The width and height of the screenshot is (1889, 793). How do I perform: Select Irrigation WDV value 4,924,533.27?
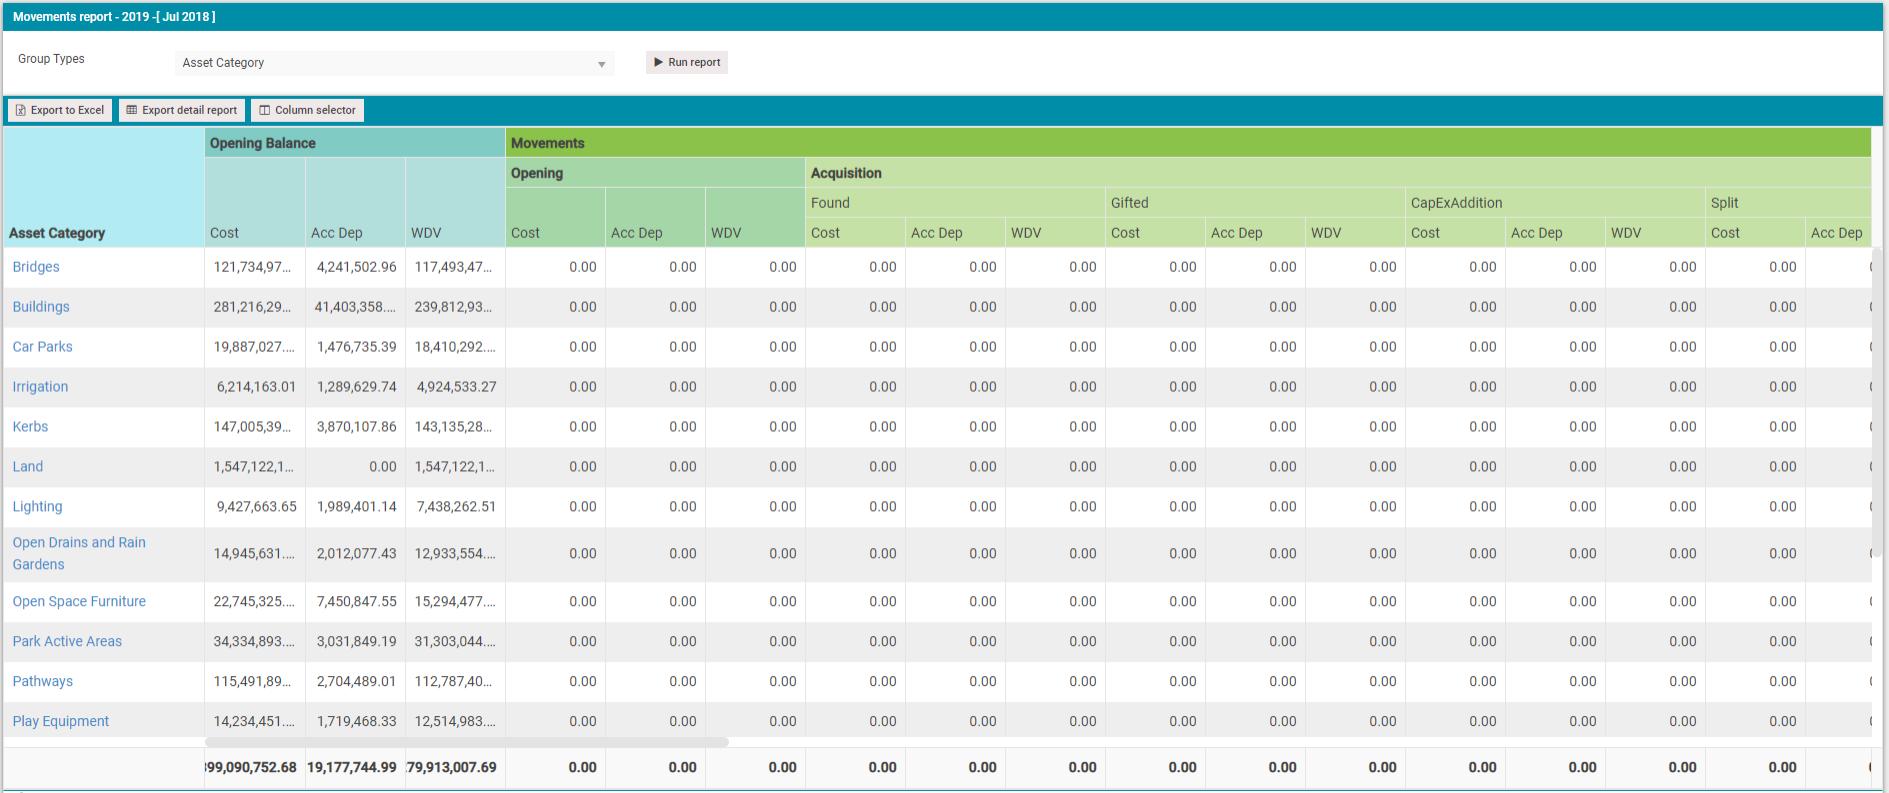pos(456,387)
